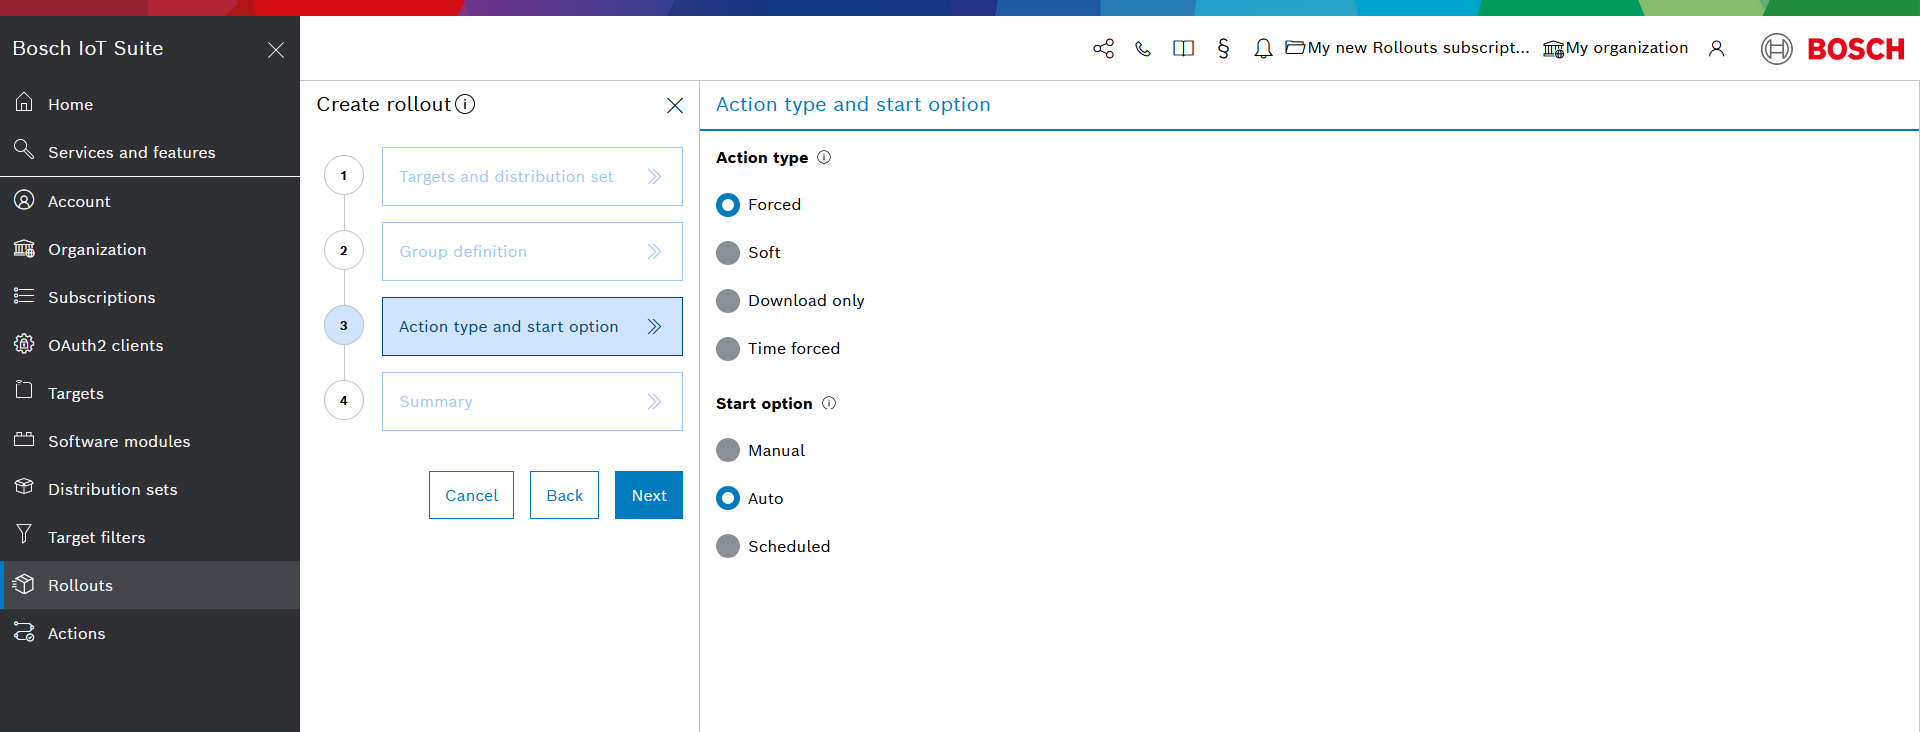Go to Target filters in the sidebar
The width and height of the screenshot is (1920, 732).
click(x=96, y=537)
